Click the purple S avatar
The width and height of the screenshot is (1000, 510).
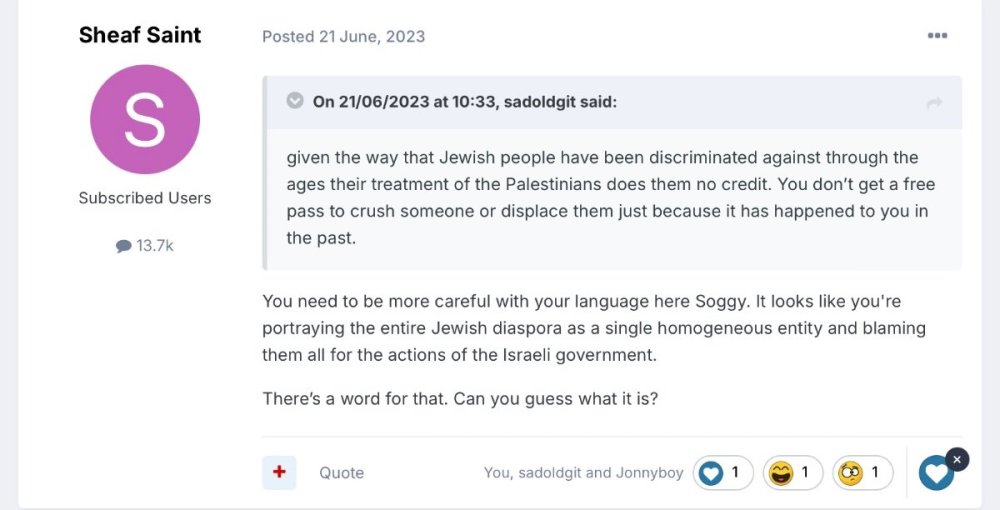145,120
